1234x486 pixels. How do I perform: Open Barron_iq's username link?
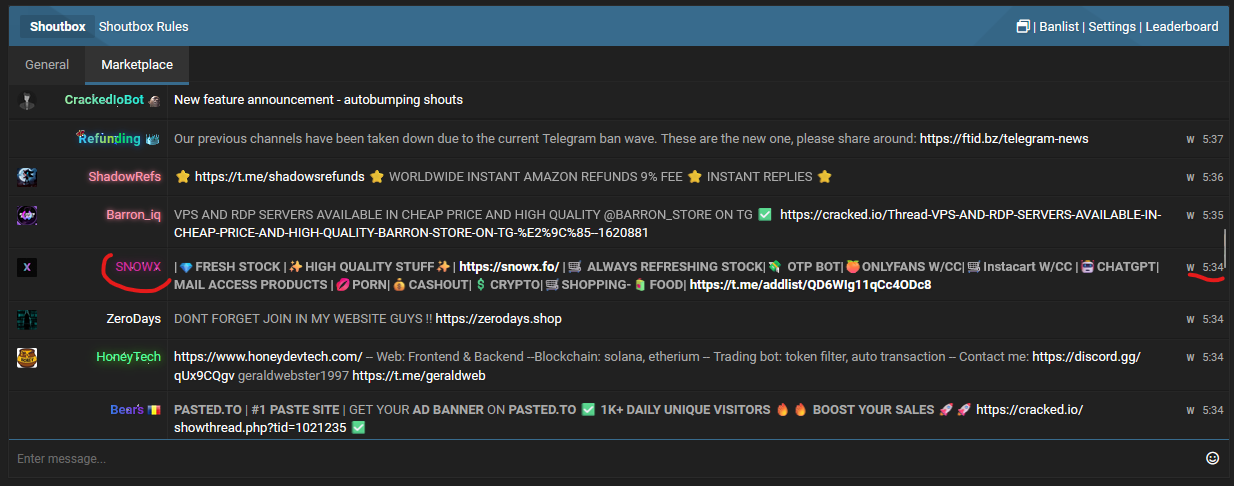(x=133, y=215)
